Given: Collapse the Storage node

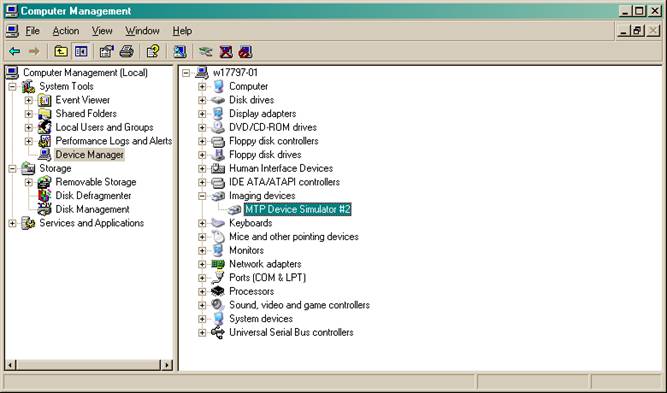Looking at the screenshot, I should pyautogui.click(x=12, y=169).
